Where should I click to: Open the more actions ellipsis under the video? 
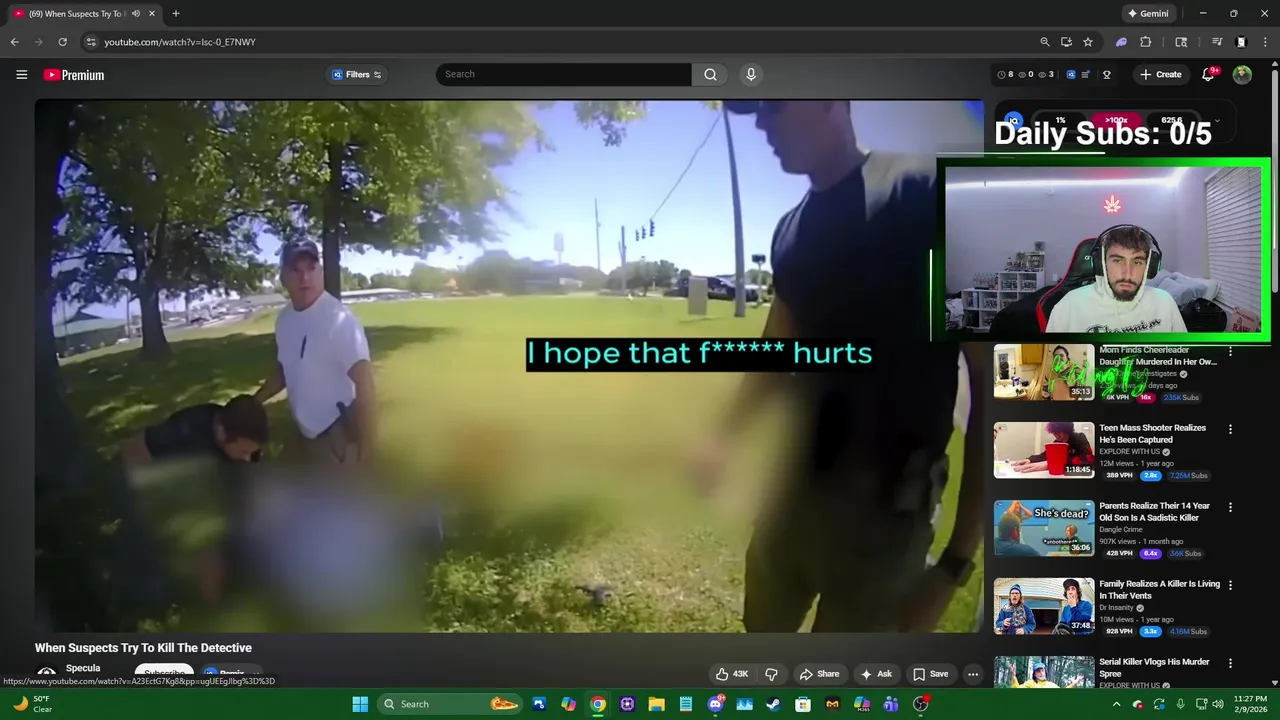(x=972, y=674)
